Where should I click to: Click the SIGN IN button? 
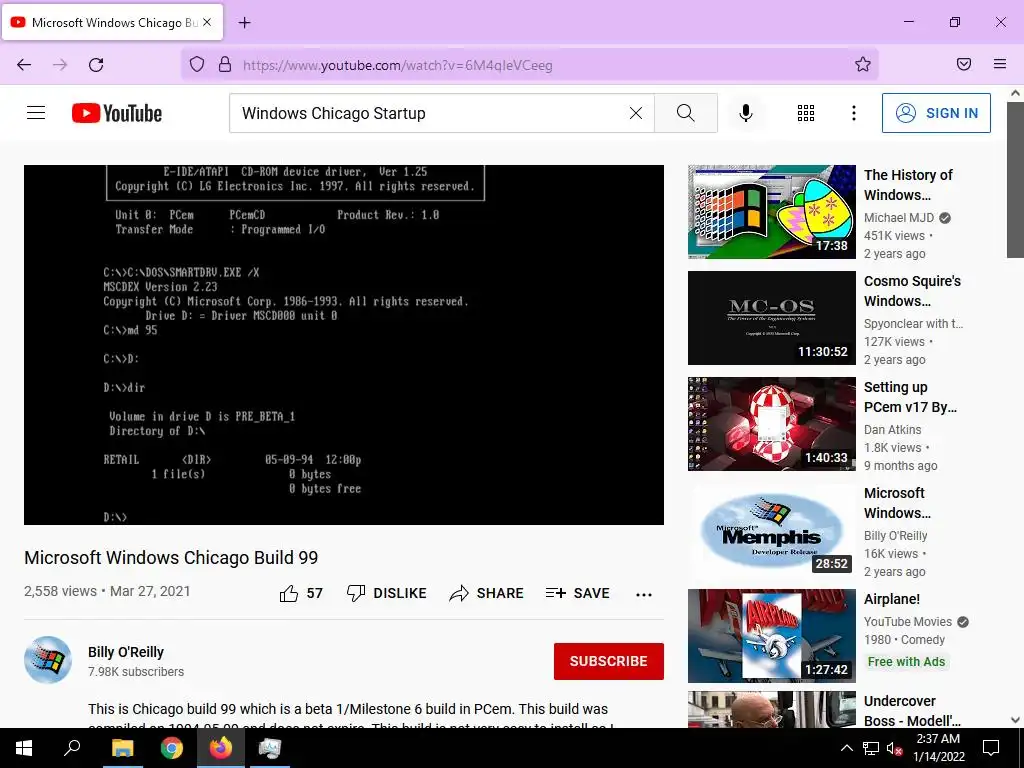point(936,113)
